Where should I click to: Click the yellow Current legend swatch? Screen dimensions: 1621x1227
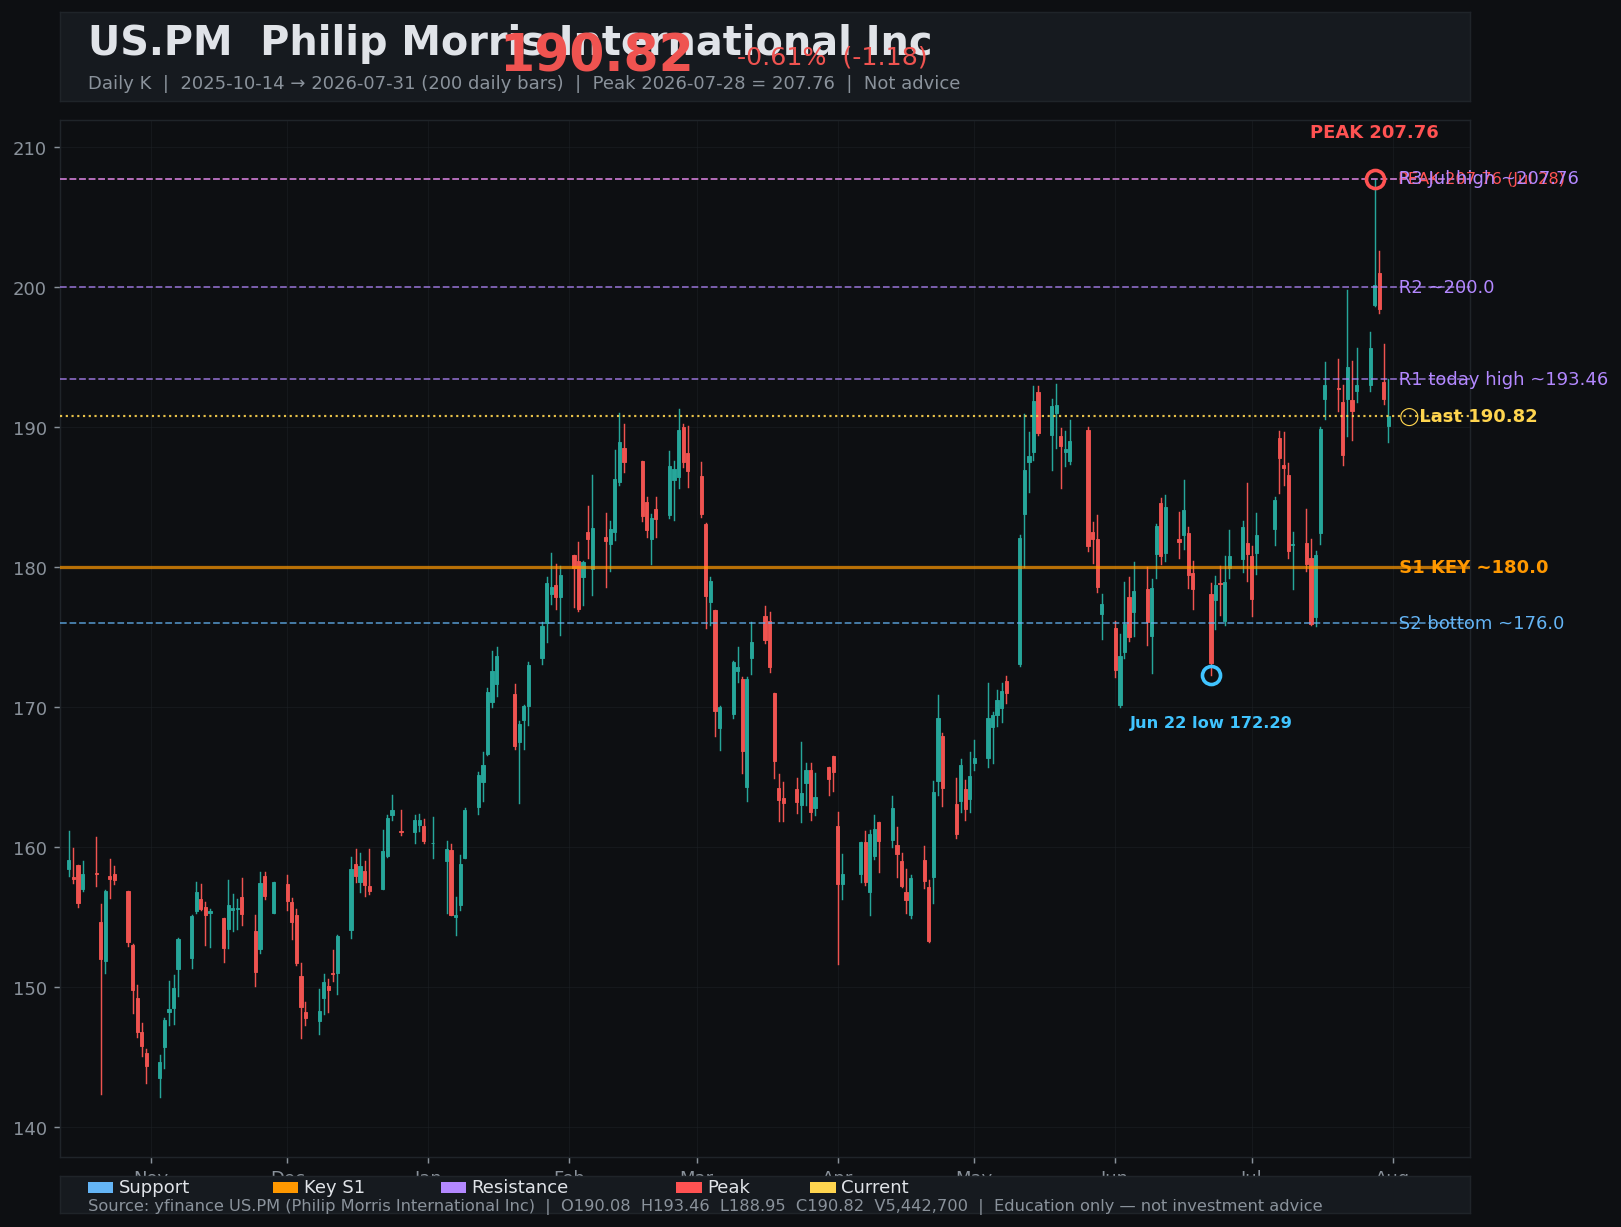pyautogui.click(x=822, y=1187)
